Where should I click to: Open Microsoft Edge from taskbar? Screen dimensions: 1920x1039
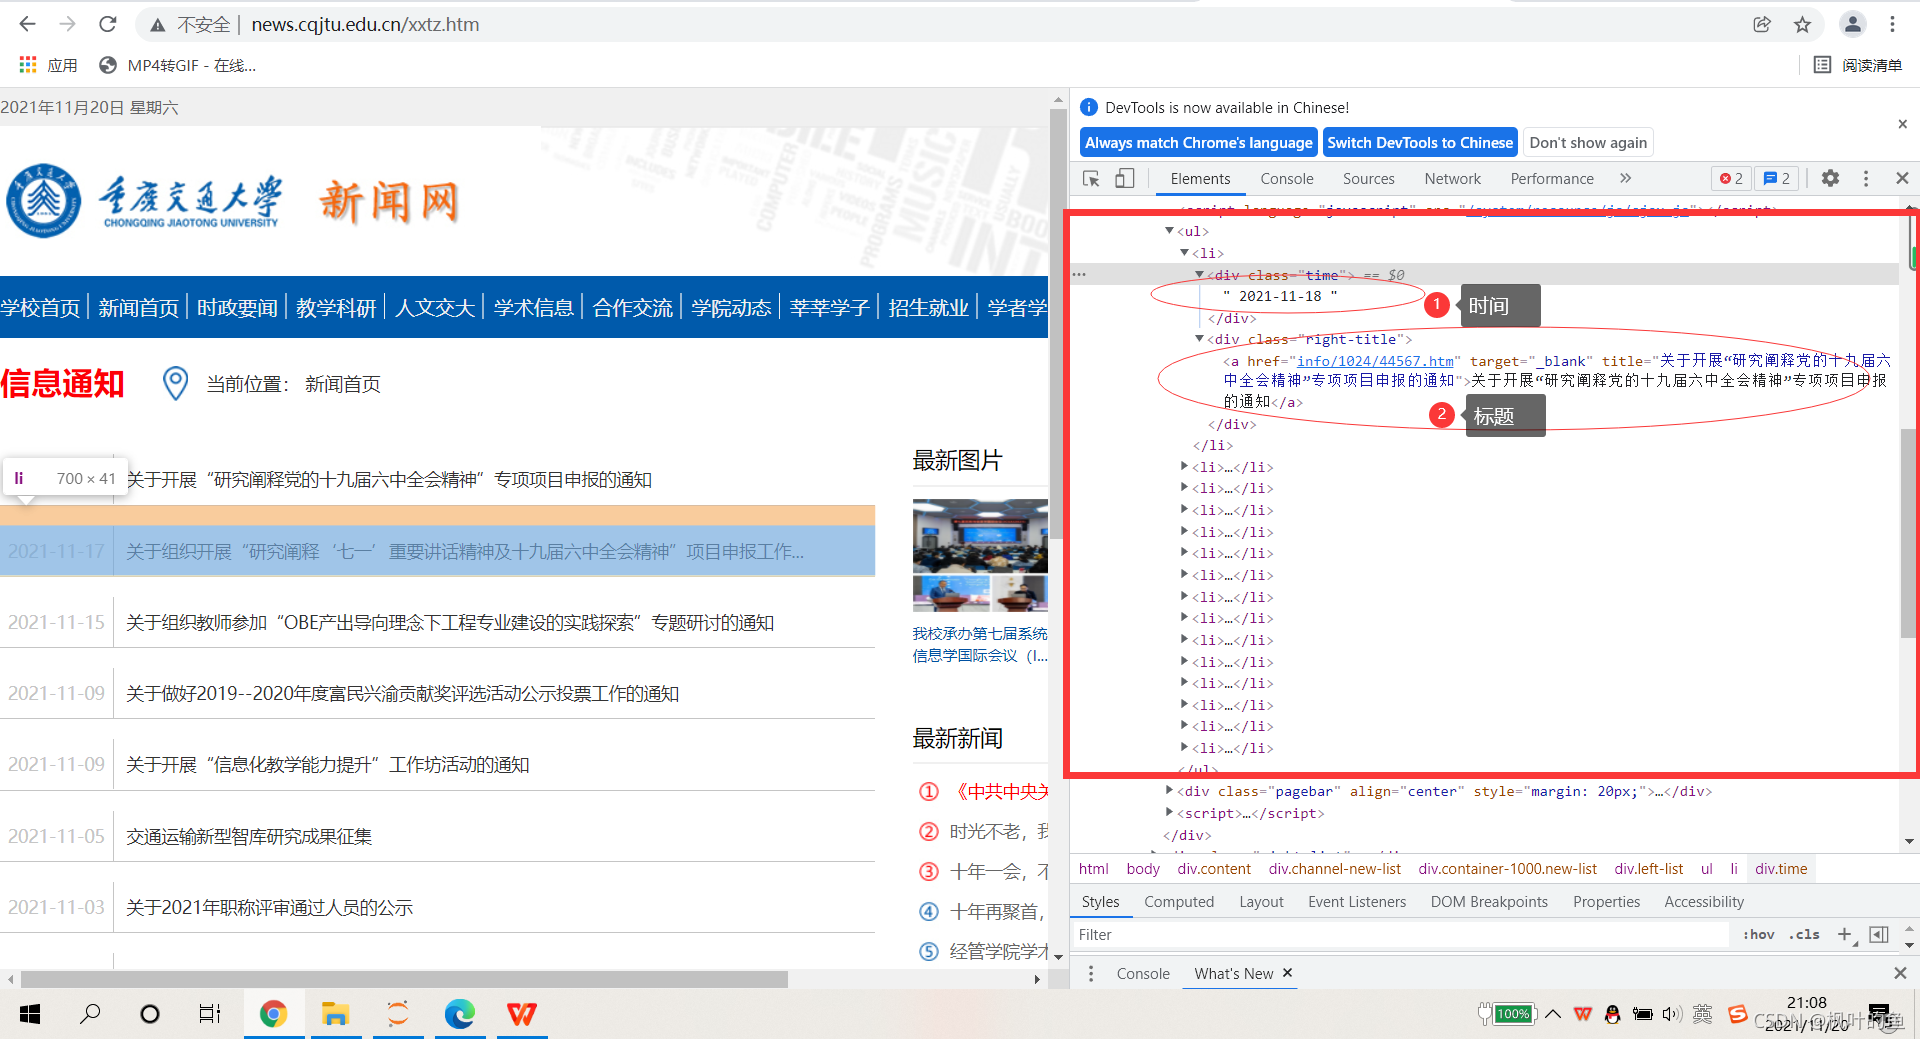click(x=460, y=1014)
